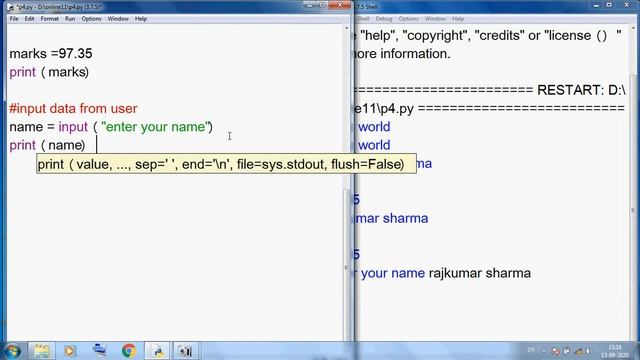Viewport: 640px width, 360px height.
Task: Click the print call tip tooltip
Action: coord(227,164)
